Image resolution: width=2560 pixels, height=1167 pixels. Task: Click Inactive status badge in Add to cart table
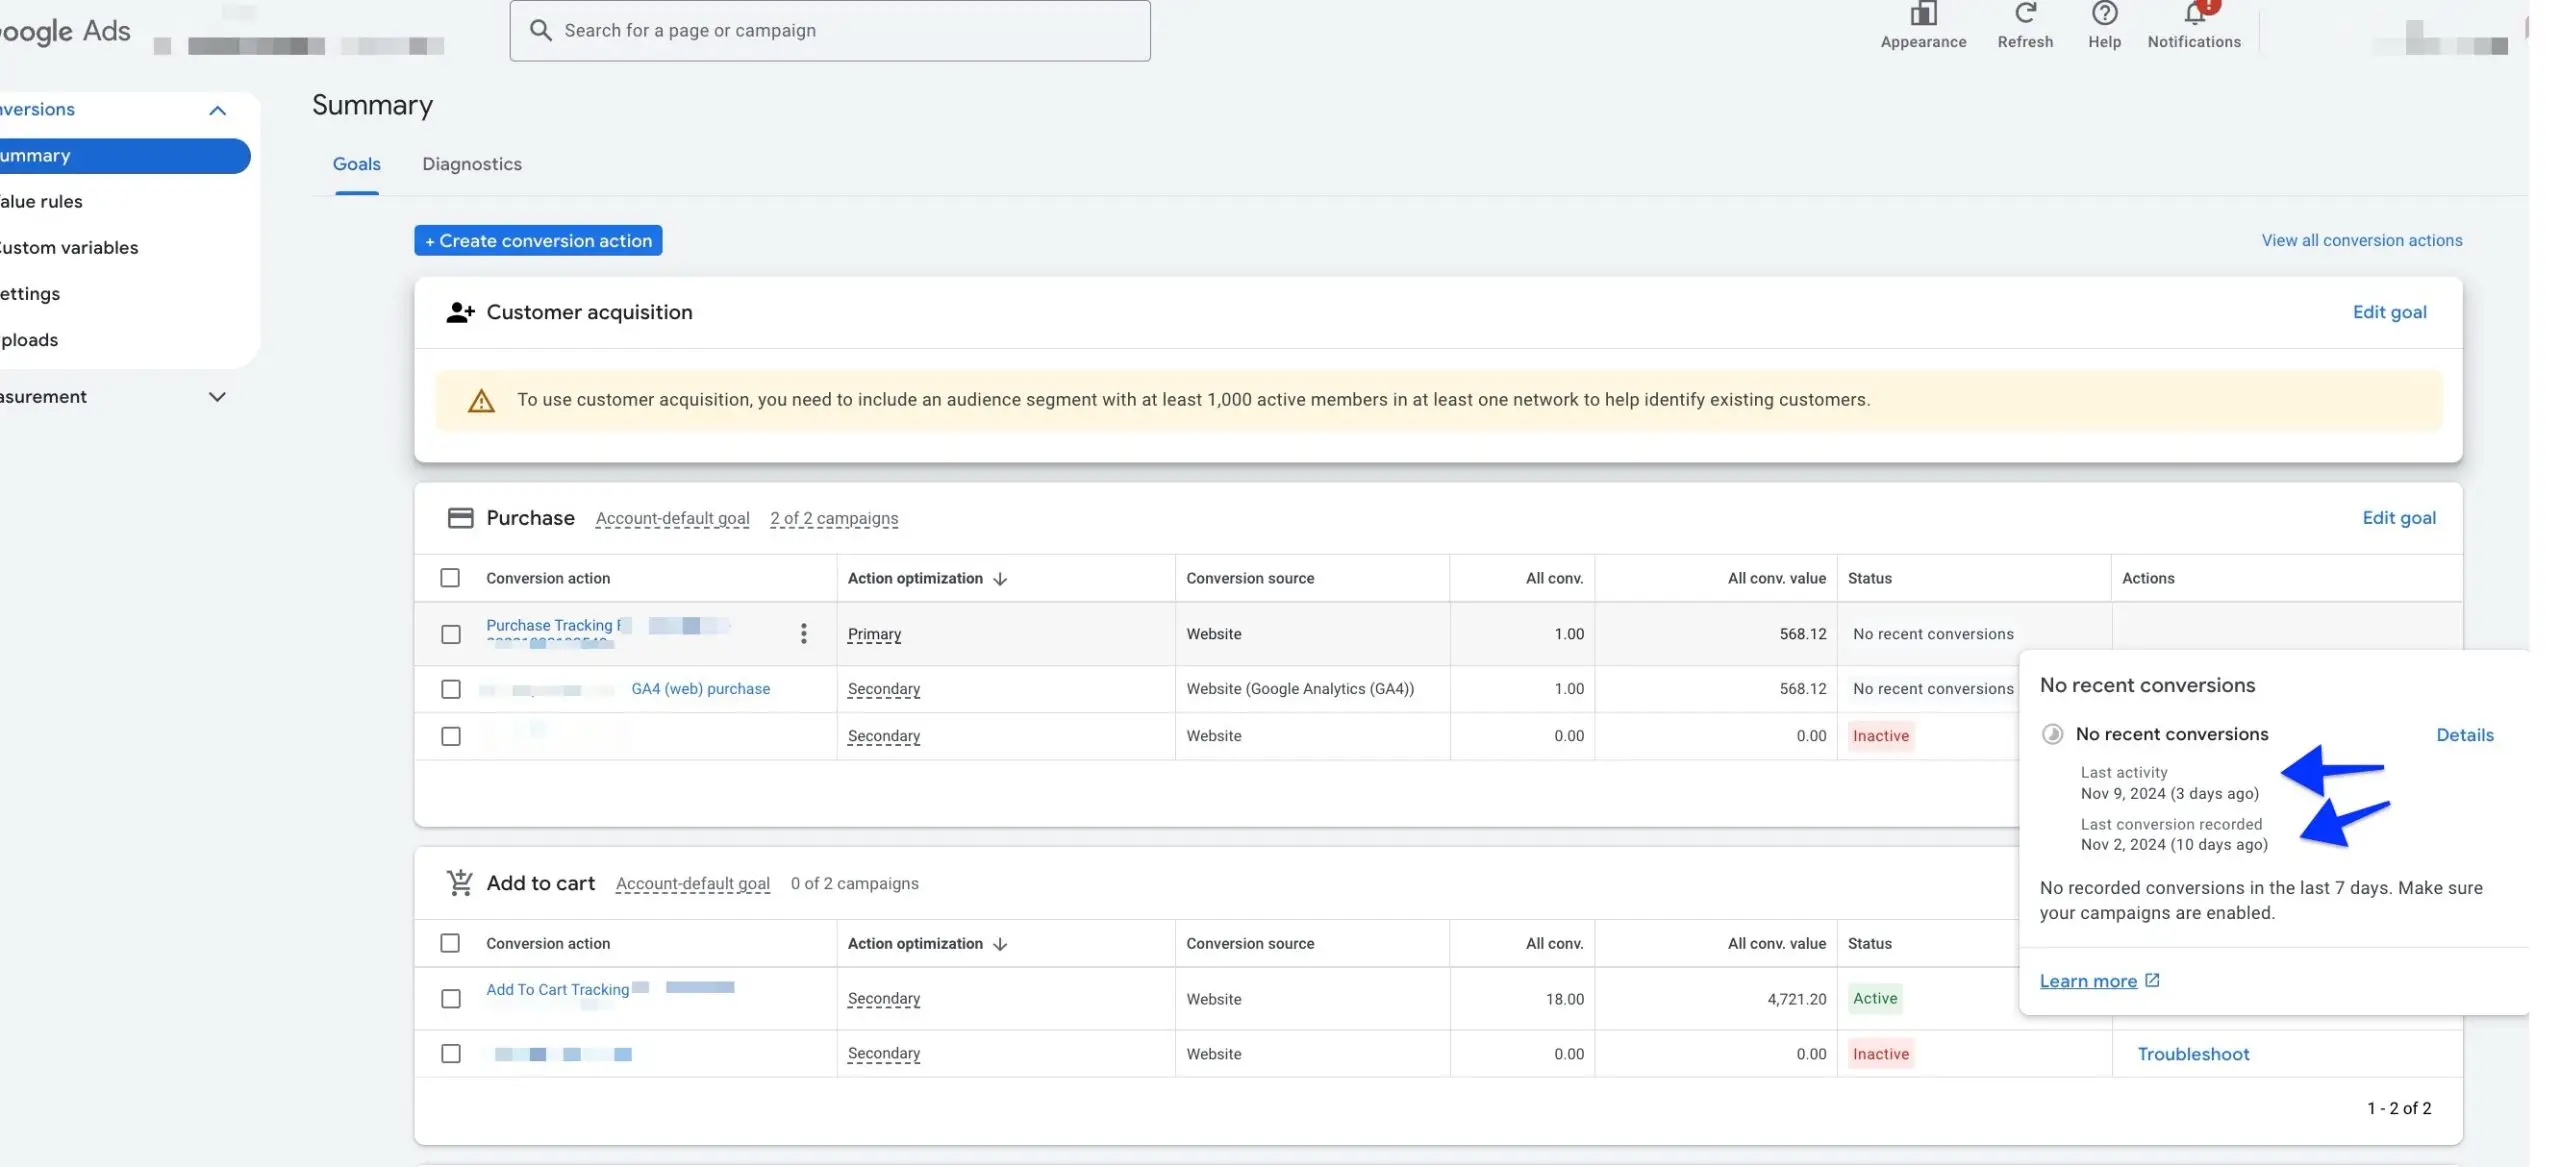1880,1054
